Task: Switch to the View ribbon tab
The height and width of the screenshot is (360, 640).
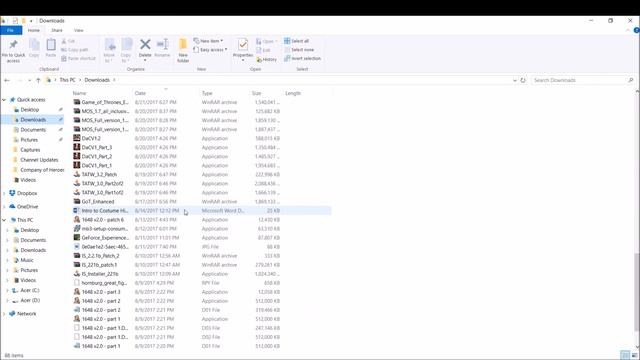Action: (78, 30)
